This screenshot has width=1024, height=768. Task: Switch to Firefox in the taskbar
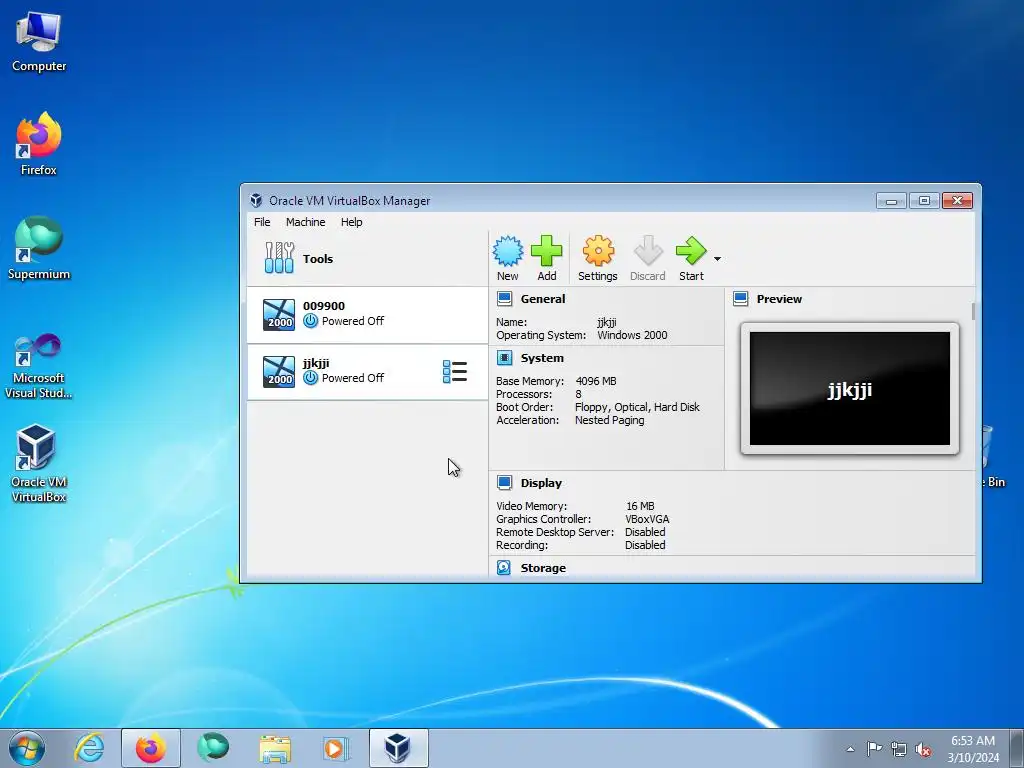point(150,748)
